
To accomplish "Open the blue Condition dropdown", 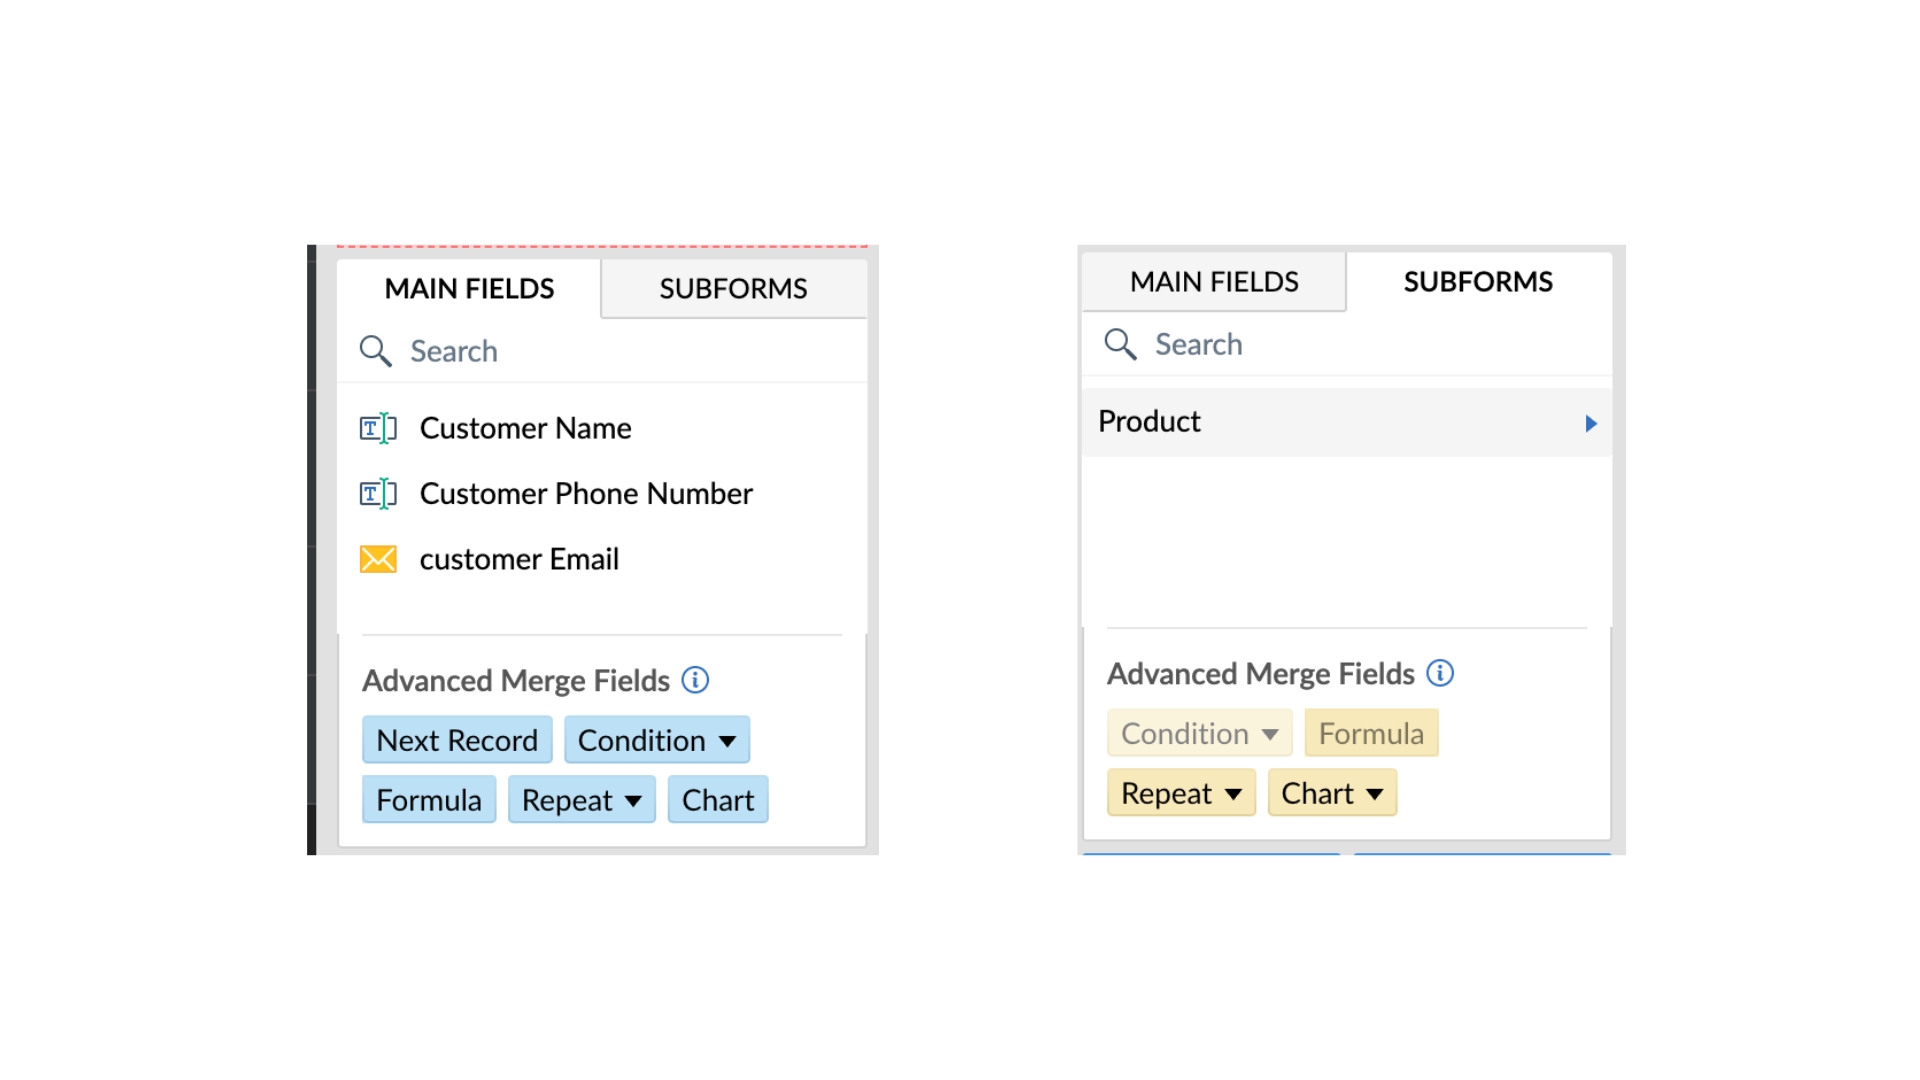I will (657, 740).
